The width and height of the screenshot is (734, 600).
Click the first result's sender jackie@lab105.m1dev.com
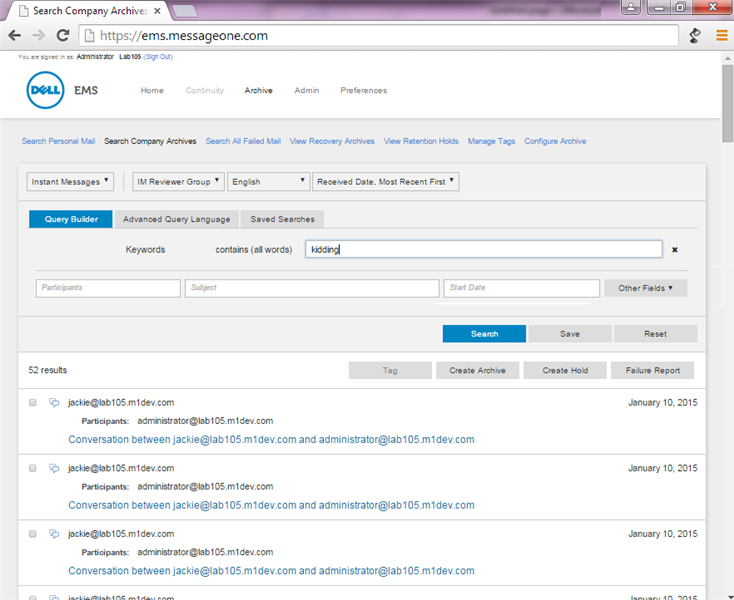121,402
